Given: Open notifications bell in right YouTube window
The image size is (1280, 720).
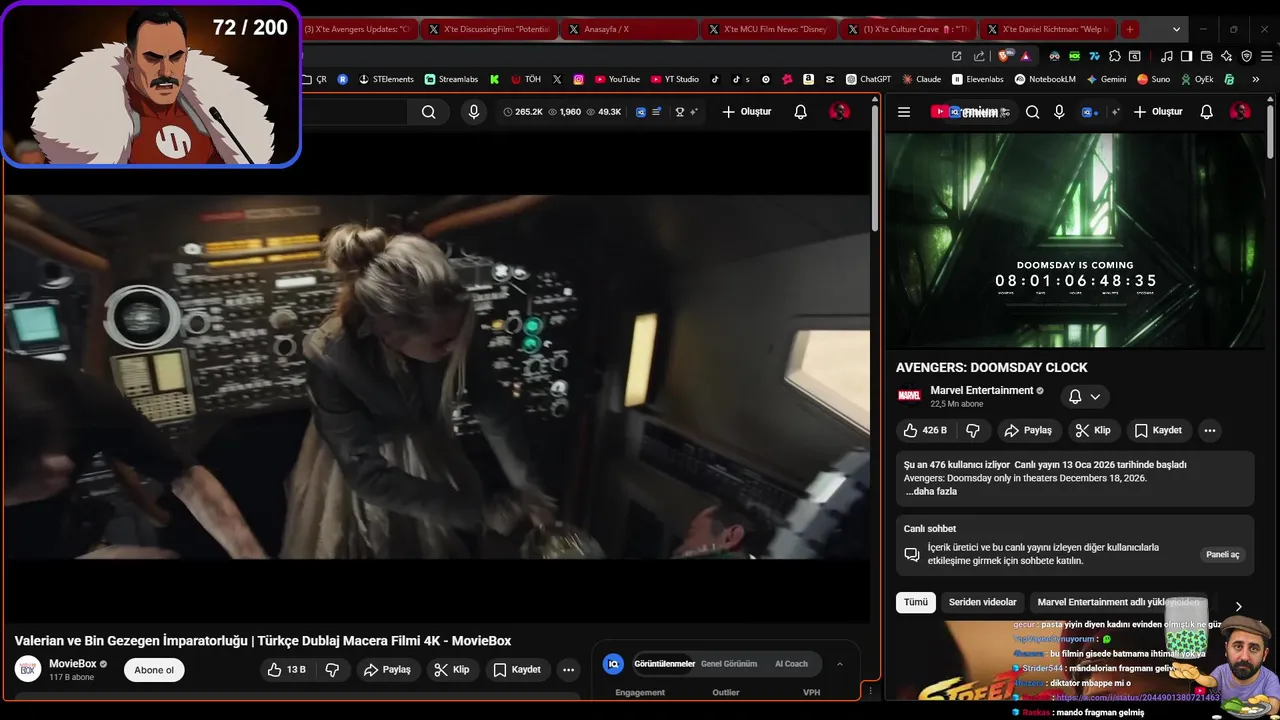Looking at the screenshot, I should pyautogui.click(x=1206, y=112).
